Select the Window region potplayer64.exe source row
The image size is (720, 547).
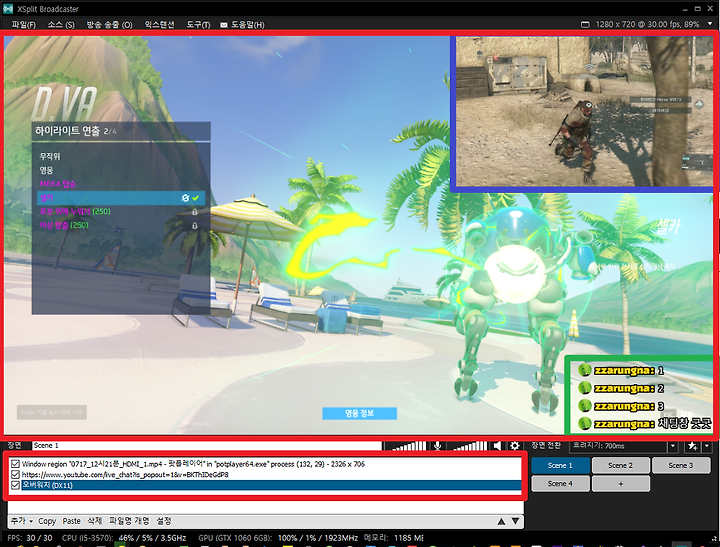[271, 464]
